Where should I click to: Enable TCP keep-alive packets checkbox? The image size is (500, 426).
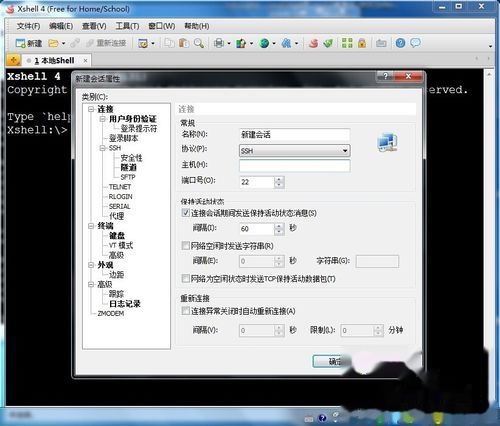(x=186, y=278)
